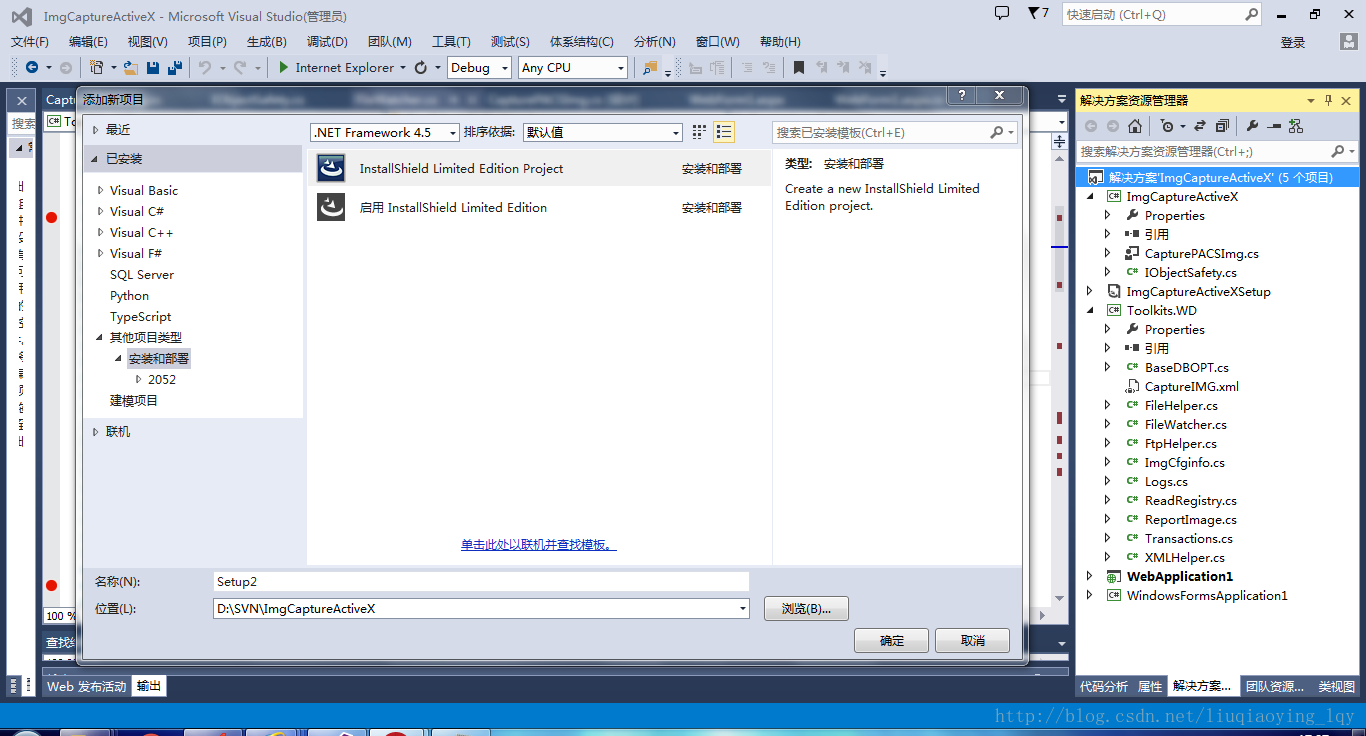Select CapturePACSImg.cs in Solution Explorer
The image size is (1366, 736).
pyautogui.click(x=1202, y=254)
